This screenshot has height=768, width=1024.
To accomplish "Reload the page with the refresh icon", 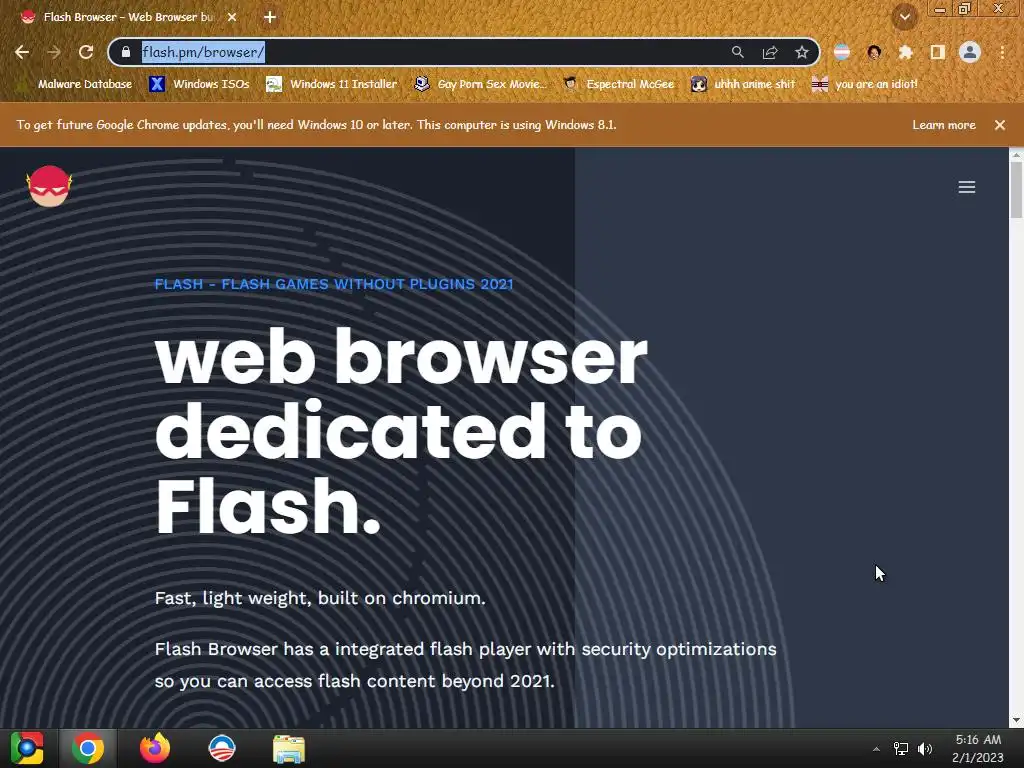I will [x=86, y=52].
